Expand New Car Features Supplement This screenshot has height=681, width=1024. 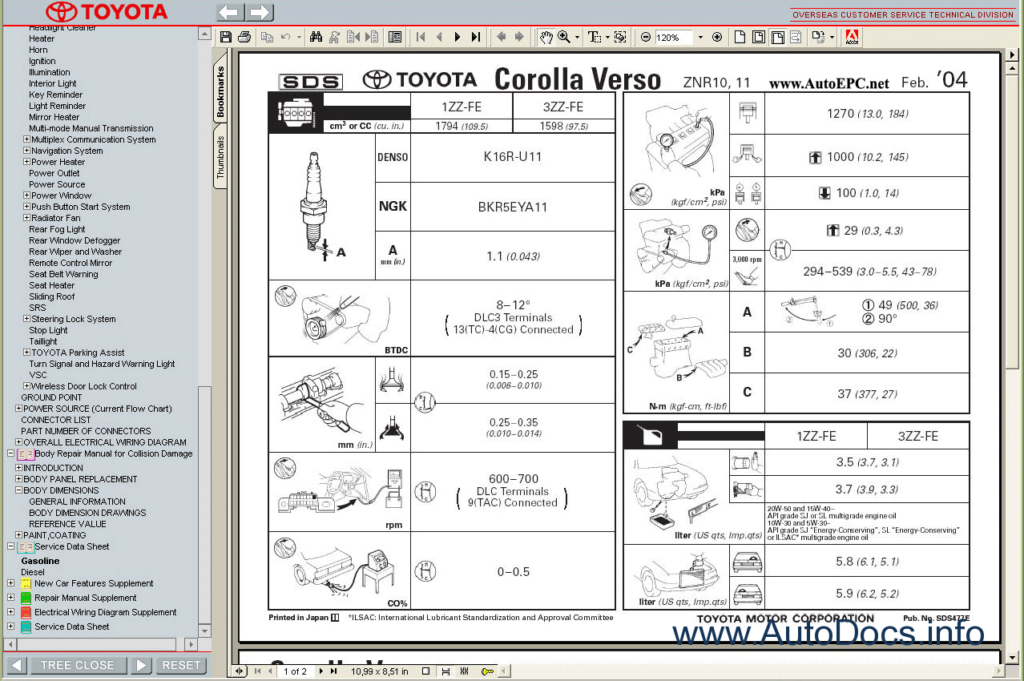(x=10, y=583)
